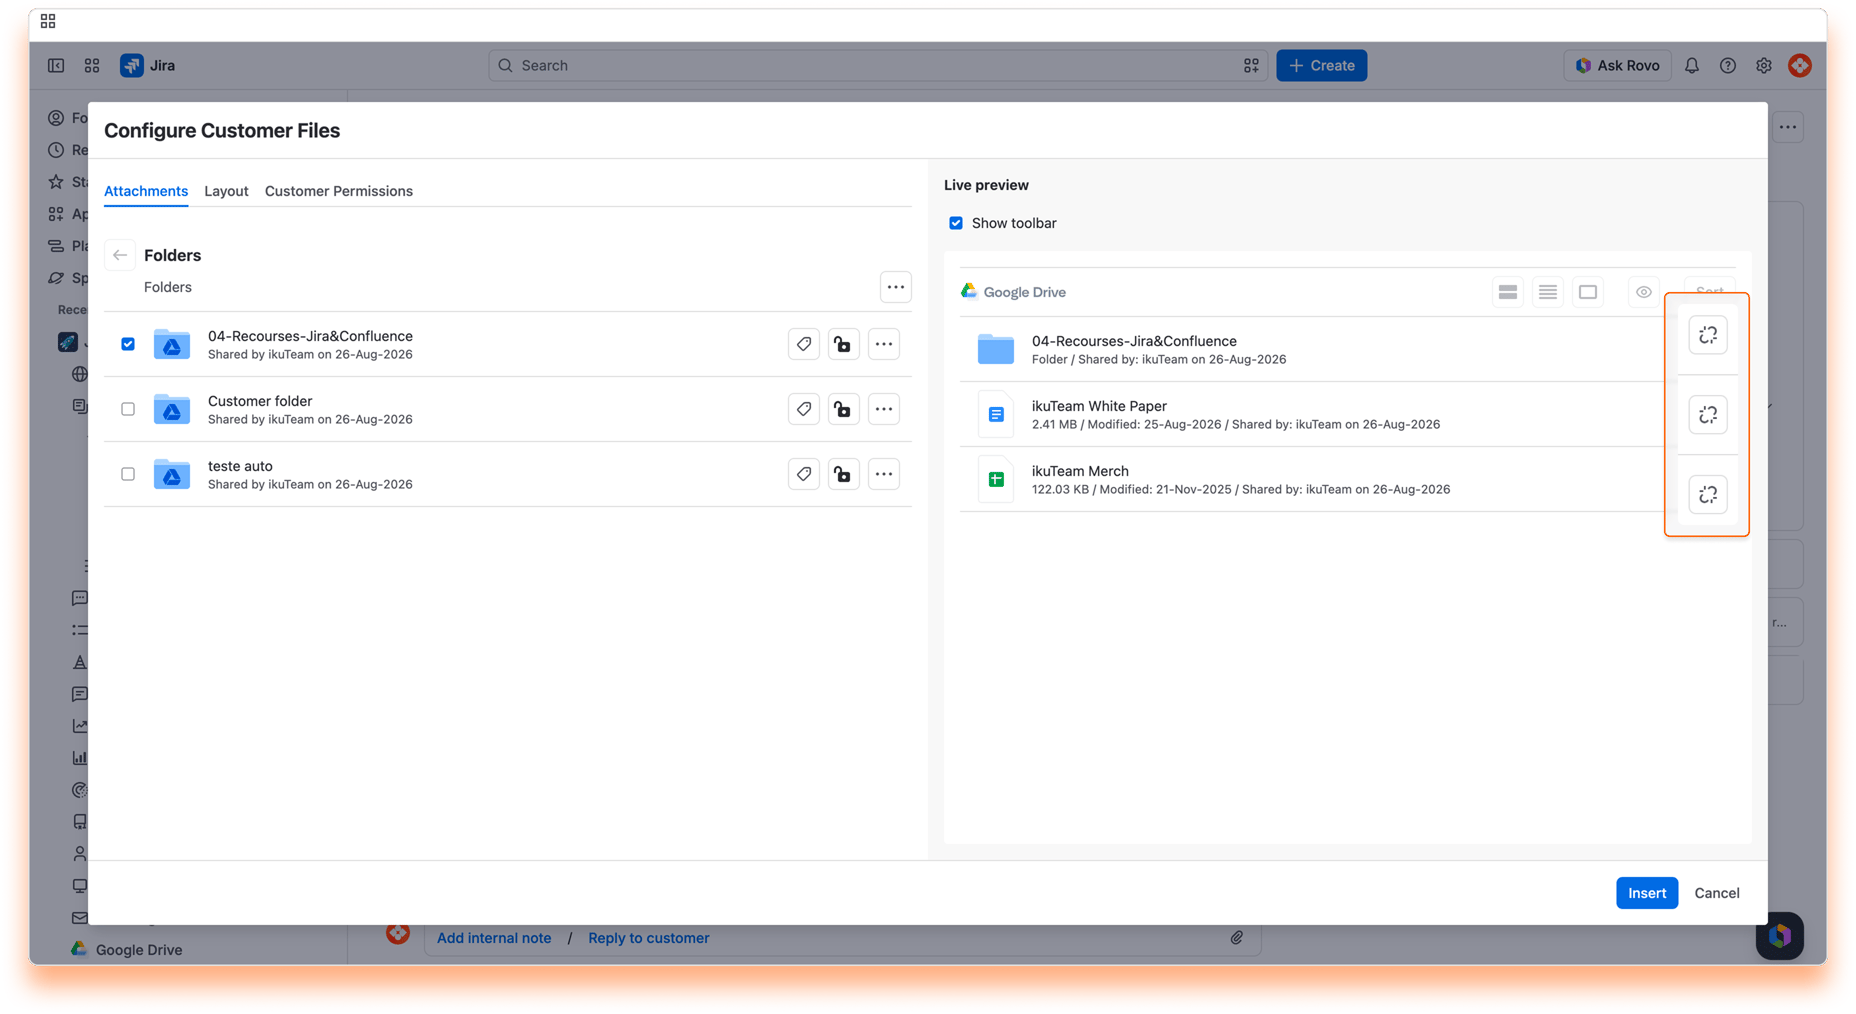Switch to the Layout tab

point(226,191)
